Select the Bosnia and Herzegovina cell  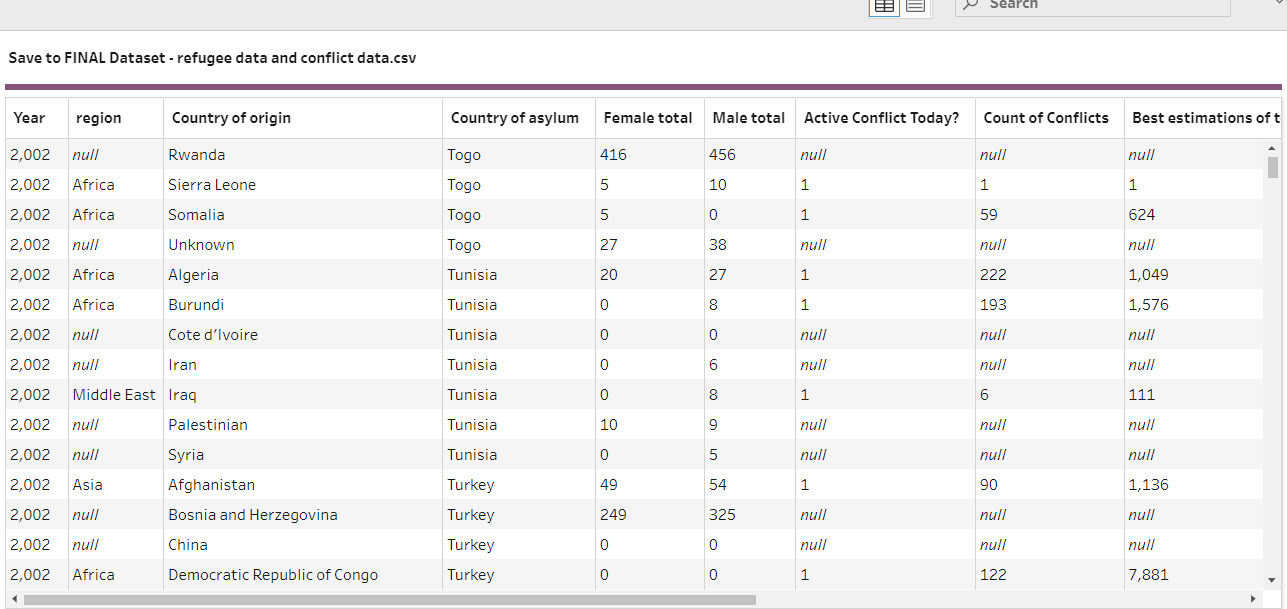coord(252,515)
